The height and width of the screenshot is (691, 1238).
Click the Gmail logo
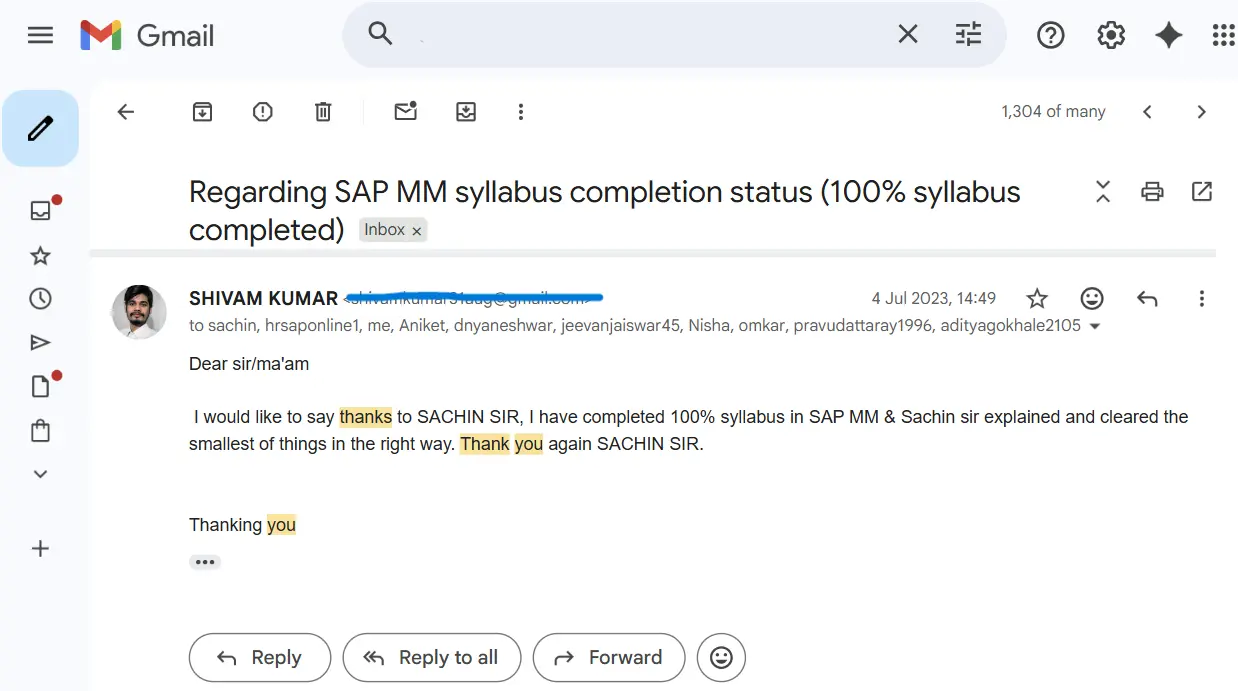coord(147,36)
